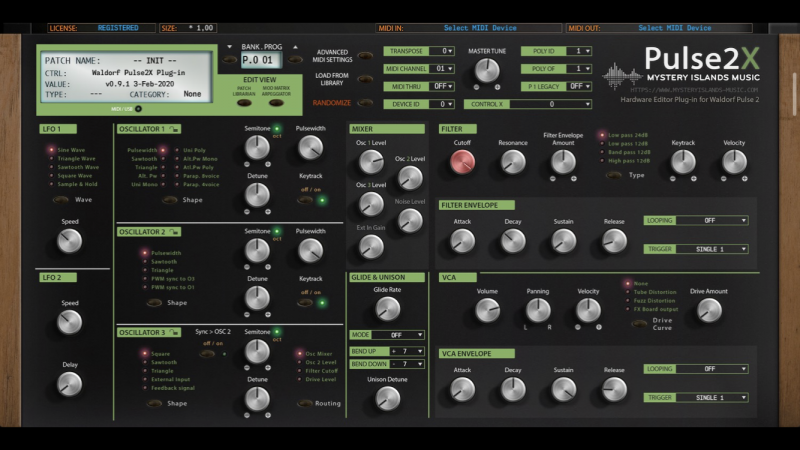Select Low pass 12dB filter type

point(628,143)
